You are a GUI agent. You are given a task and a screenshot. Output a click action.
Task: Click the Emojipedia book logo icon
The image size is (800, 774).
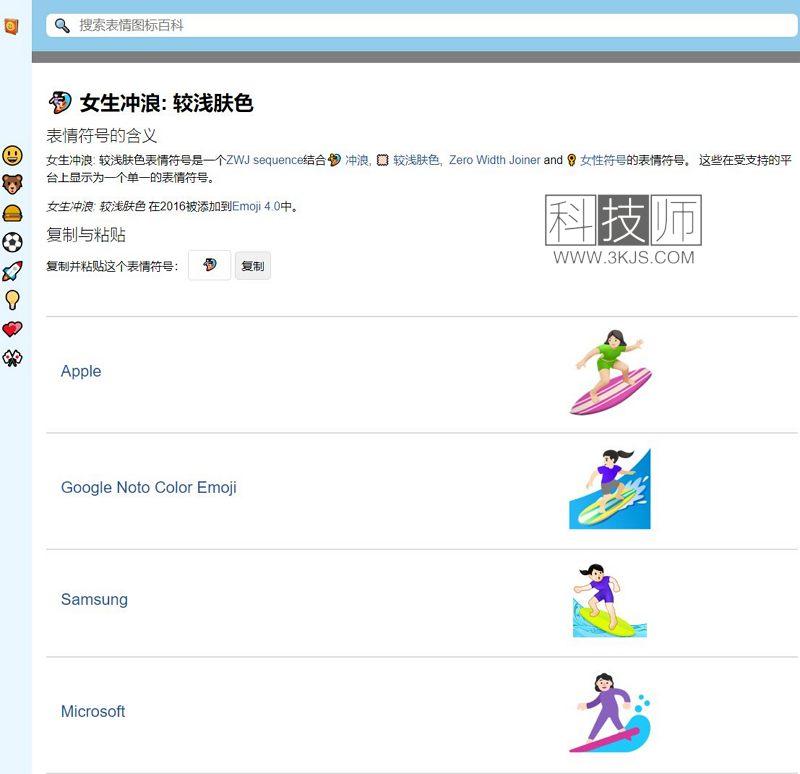[11, 26]
